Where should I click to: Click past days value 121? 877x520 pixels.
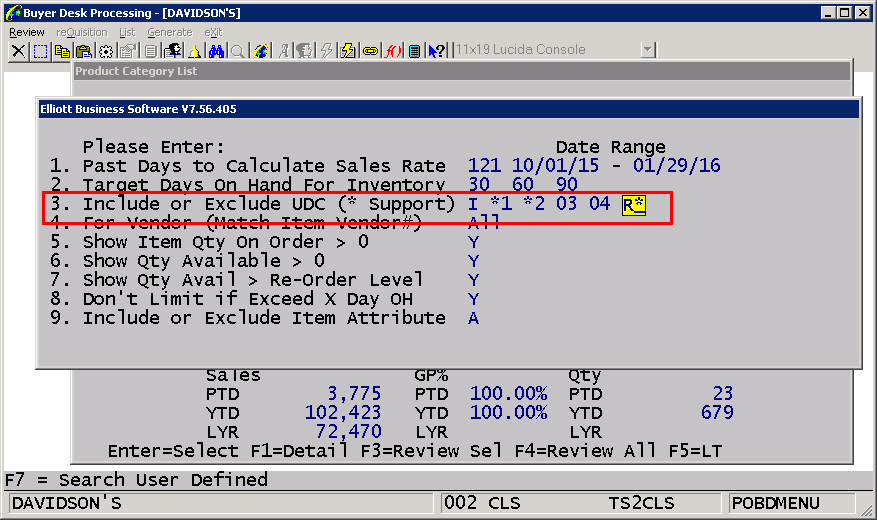[484, 166]
